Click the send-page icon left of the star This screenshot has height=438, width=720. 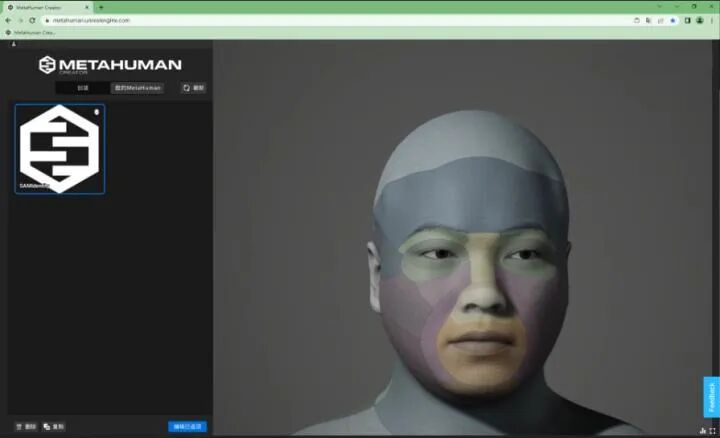tap(660, 20)
